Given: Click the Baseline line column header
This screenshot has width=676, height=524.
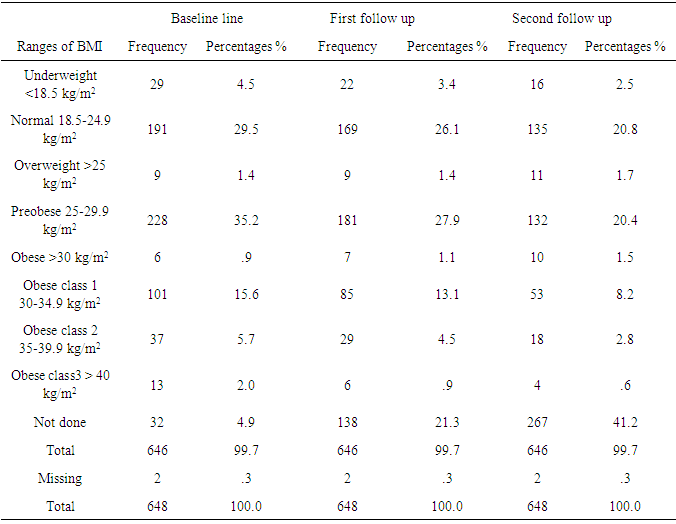Looking at the screenshot, I should coord(206,18).
